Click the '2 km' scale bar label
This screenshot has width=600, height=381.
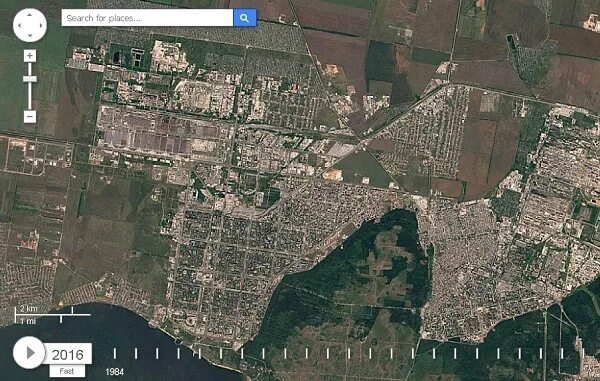29,308
